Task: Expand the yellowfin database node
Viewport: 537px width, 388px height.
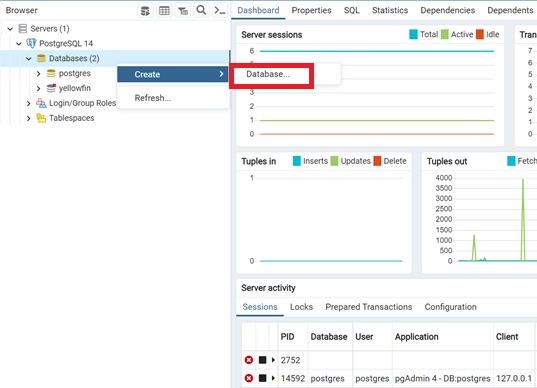Action: click(38, 88)
